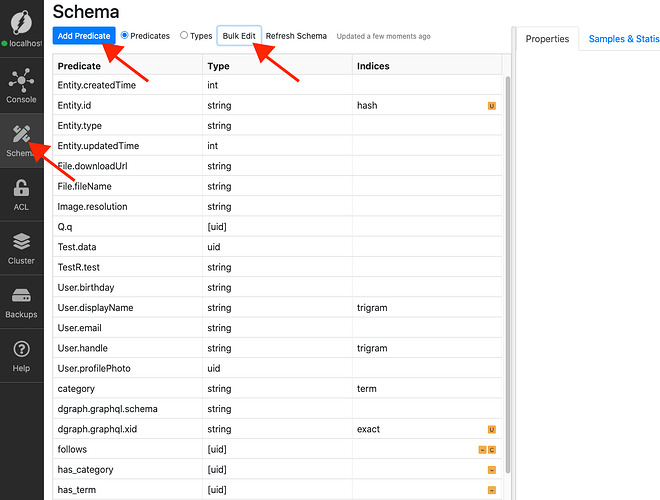Click the reverse badge on has_term row
Screen dimensions: 660x500
tap(492, 490)
